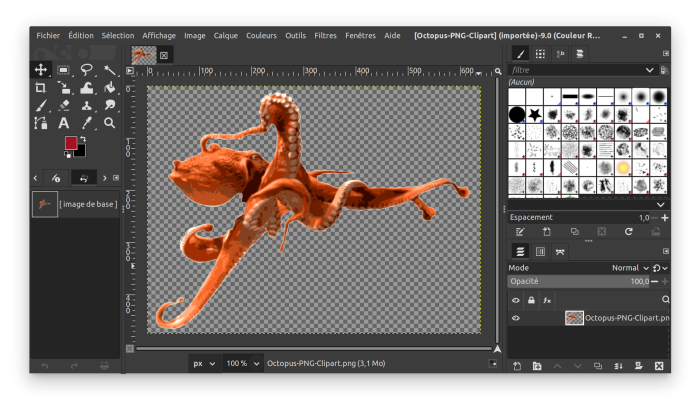The height and width of the screenshot is (406, 700).
Task: Select the Fuzzy Select magic wand tool
Action: coord(109,70)
